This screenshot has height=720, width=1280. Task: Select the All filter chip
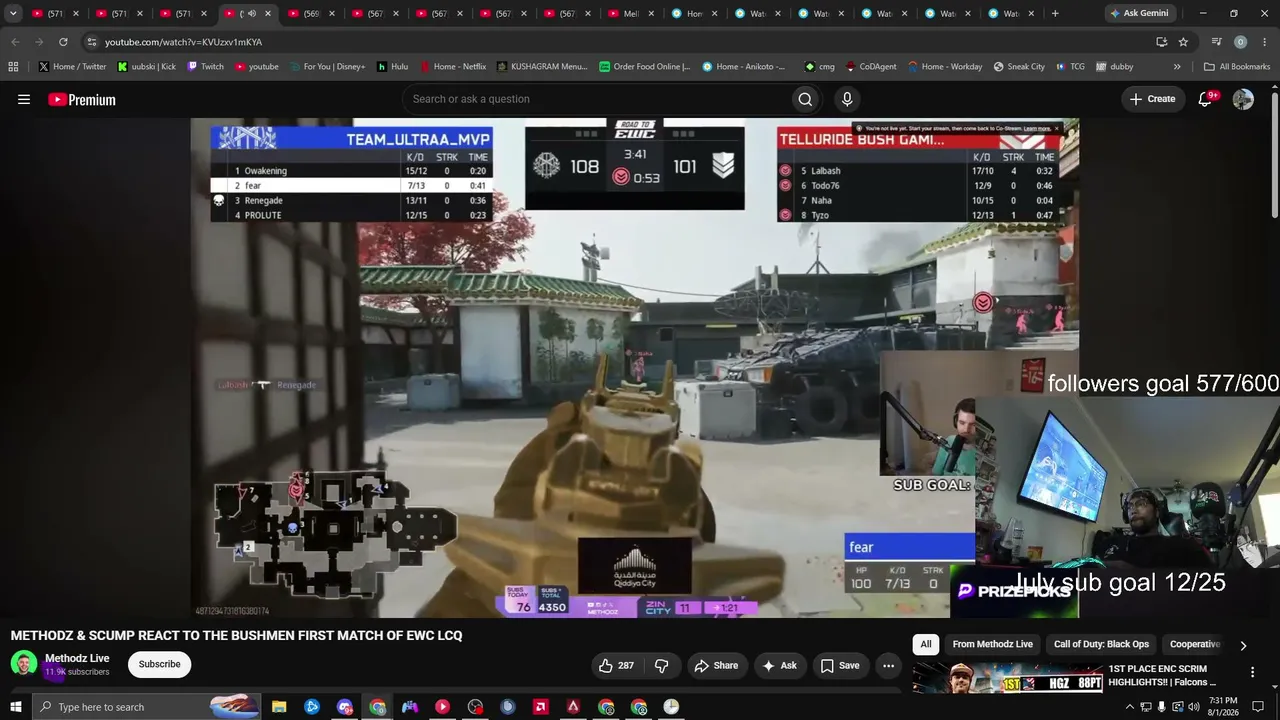(x=926, y=645)
